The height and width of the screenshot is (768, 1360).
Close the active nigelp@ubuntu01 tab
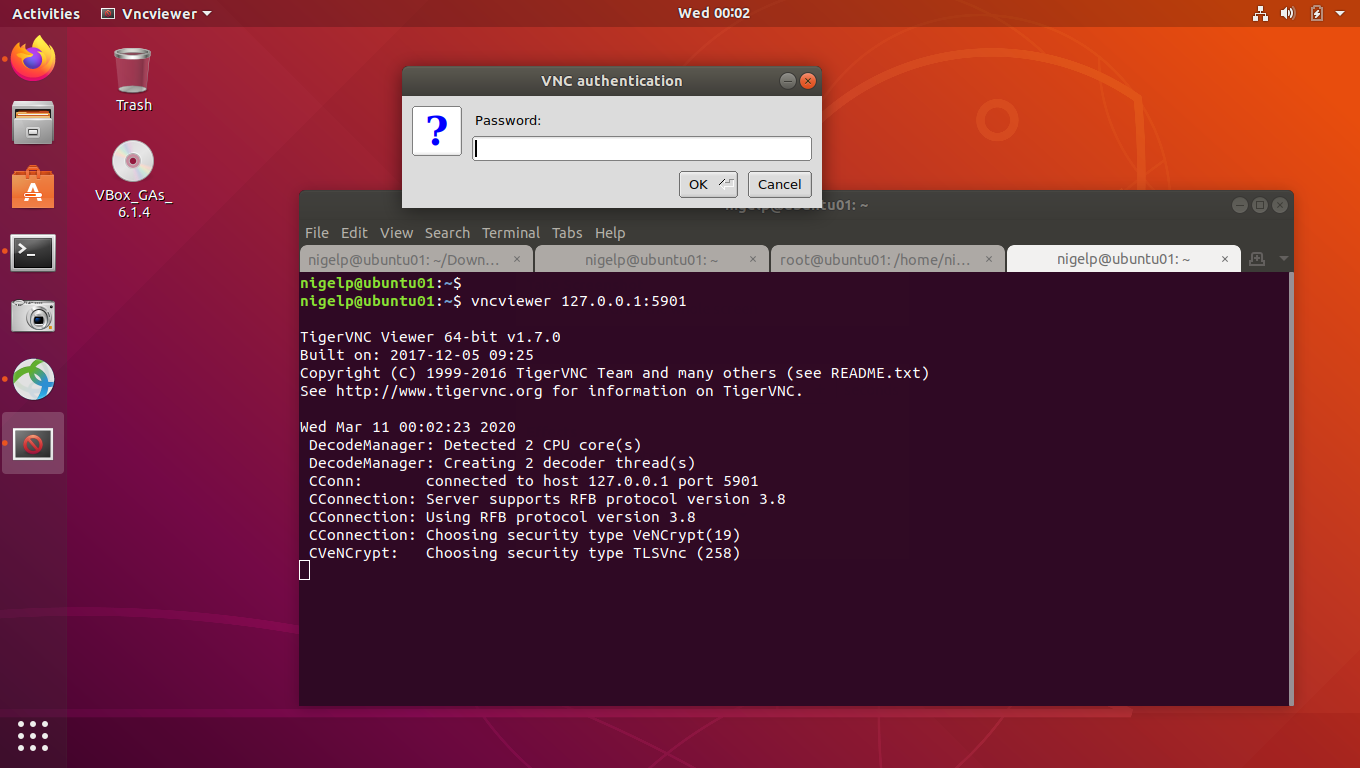(x=1225, y=259)
